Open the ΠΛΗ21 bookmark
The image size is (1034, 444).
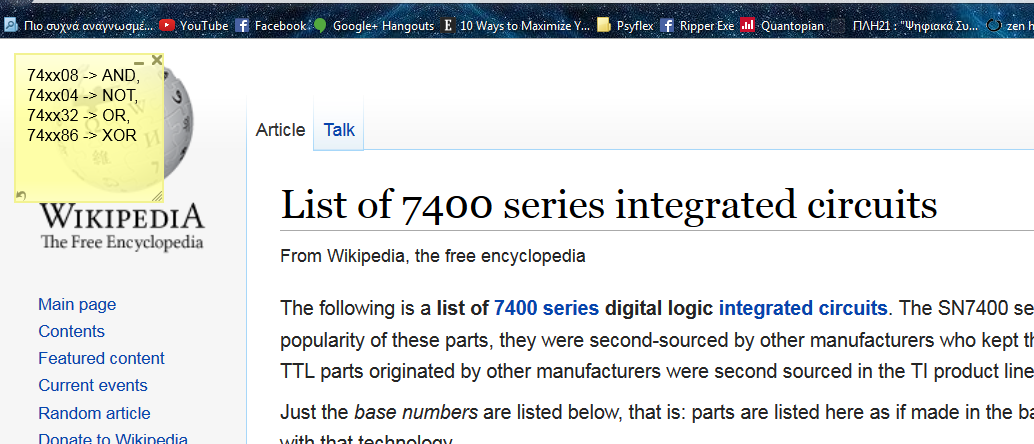point(905,26)
